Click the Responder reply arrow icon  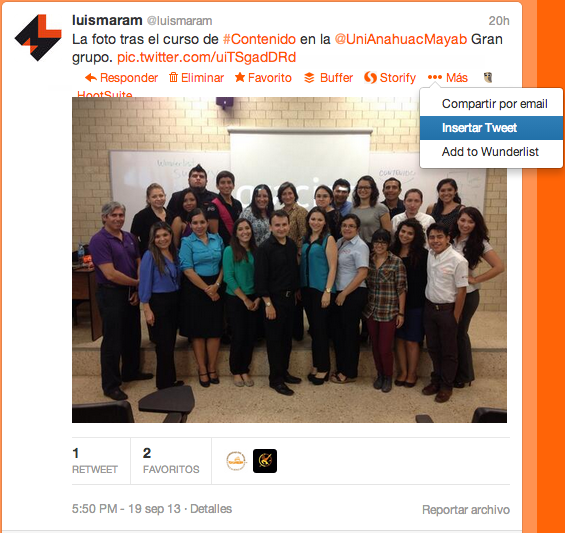(x=91, y=77)
